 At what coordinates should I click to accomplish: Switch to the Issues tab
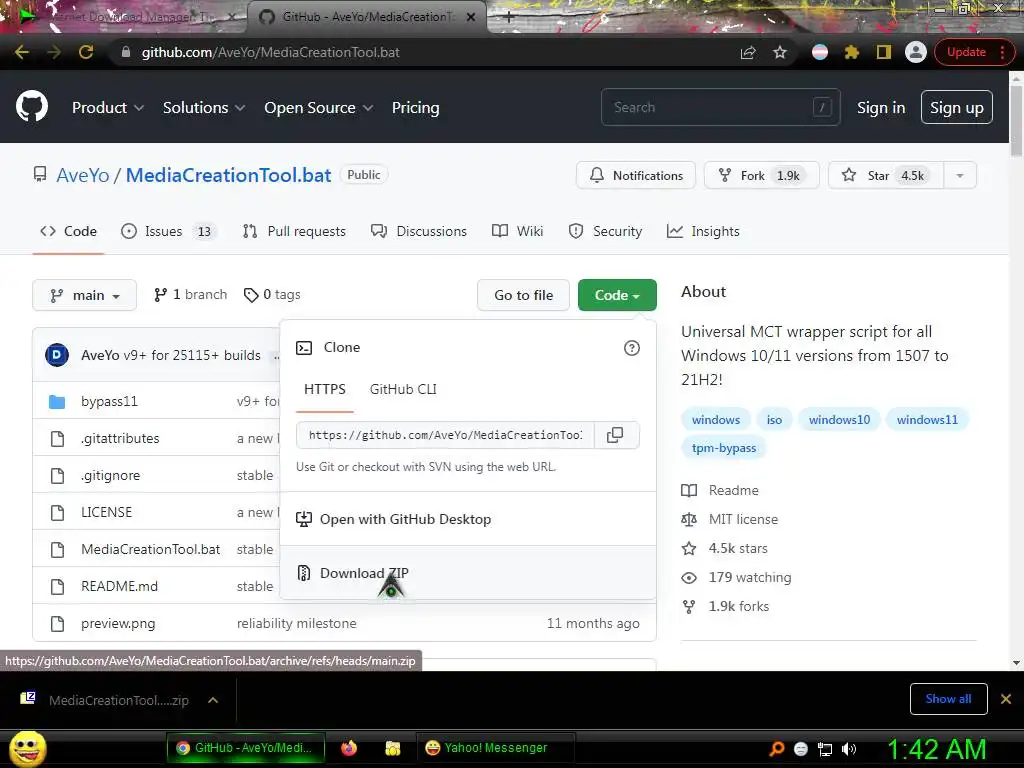[168, 231]
